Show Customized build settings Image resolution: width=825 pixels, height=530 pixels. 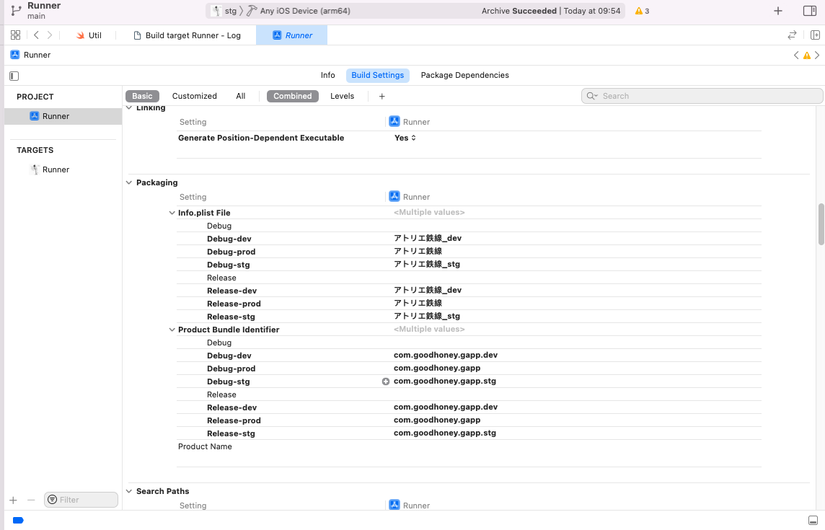[x=194, y=96]
